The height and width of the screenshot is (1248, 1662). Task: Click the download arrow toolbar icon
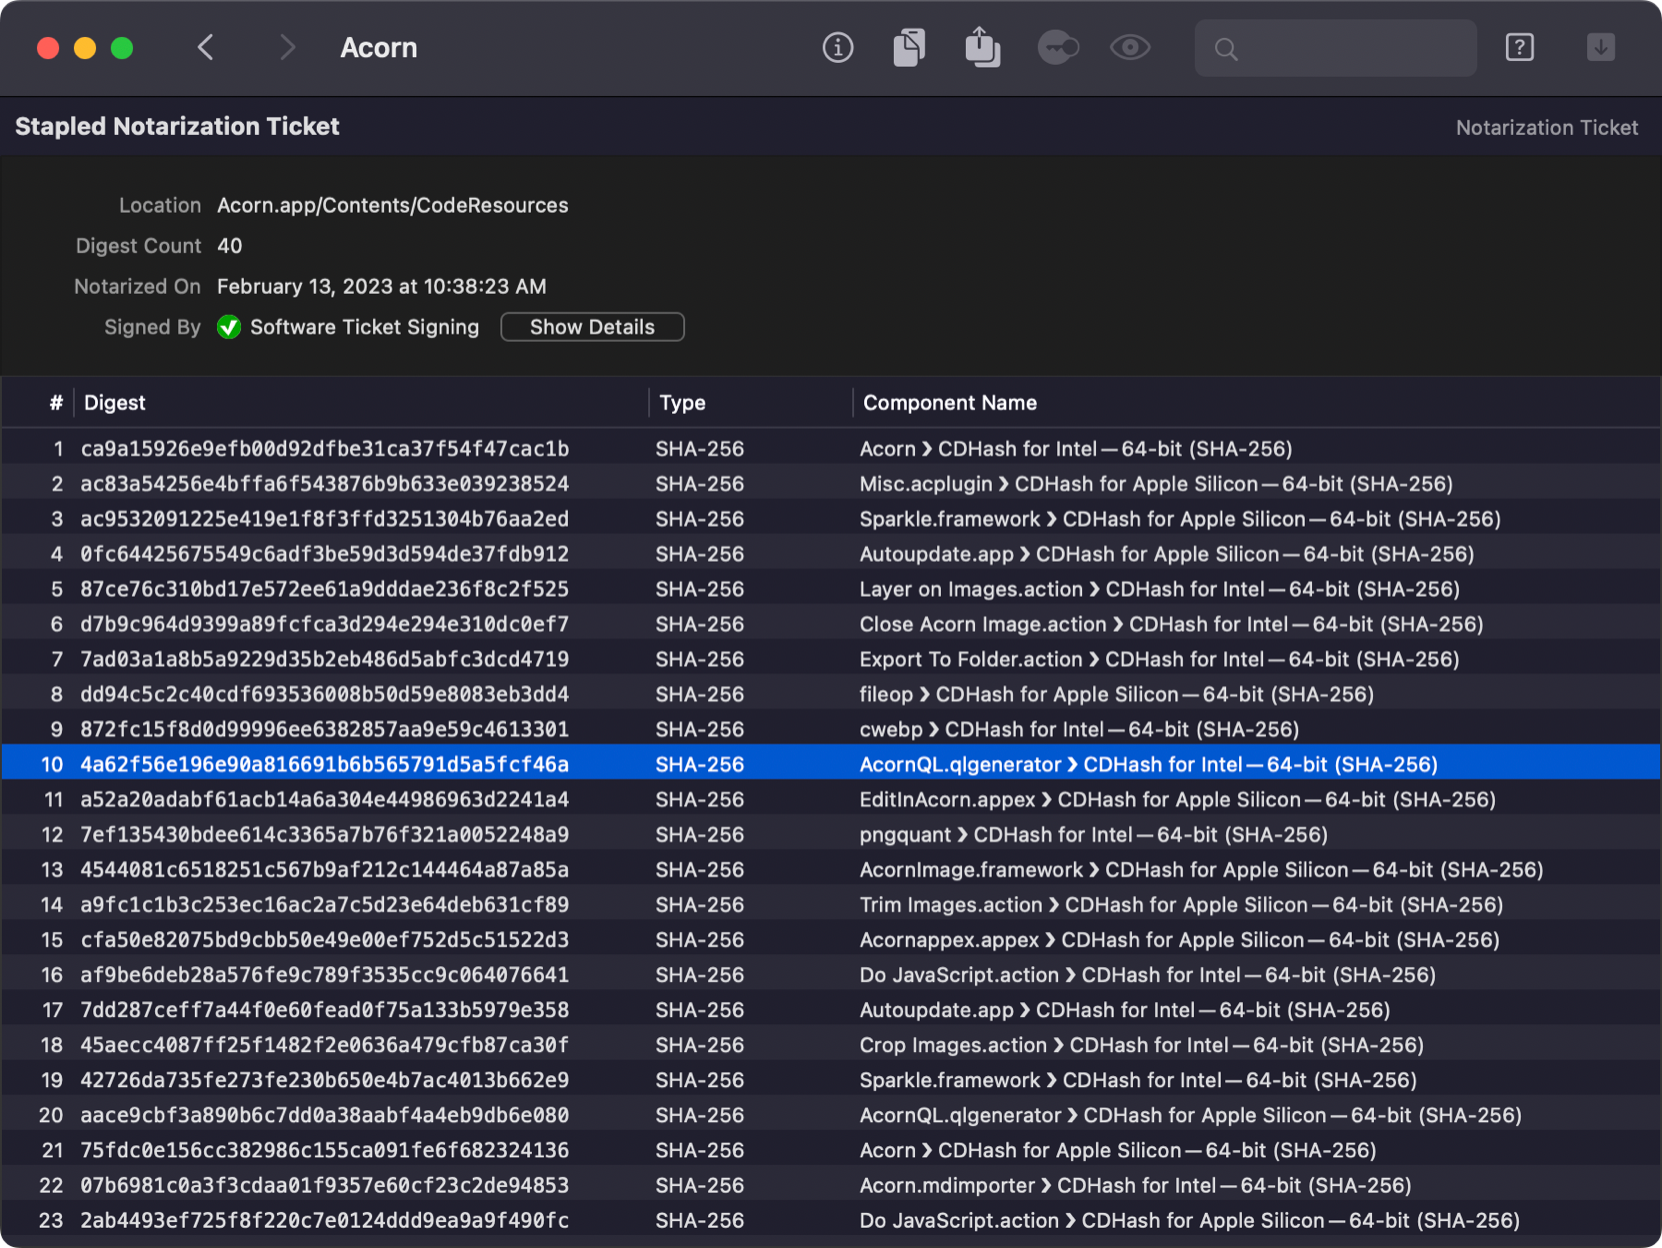point(1600,48)
